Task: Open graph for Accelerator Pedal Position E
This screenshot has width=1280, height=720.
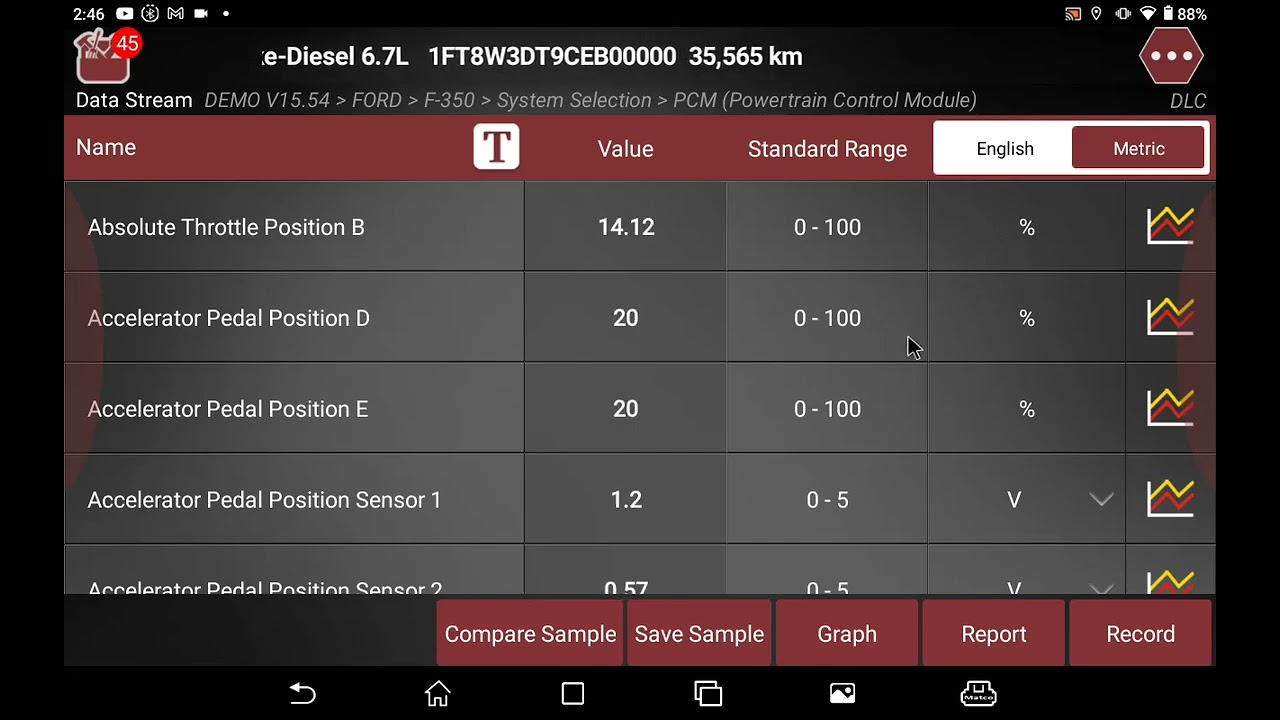Action: 1170,408
